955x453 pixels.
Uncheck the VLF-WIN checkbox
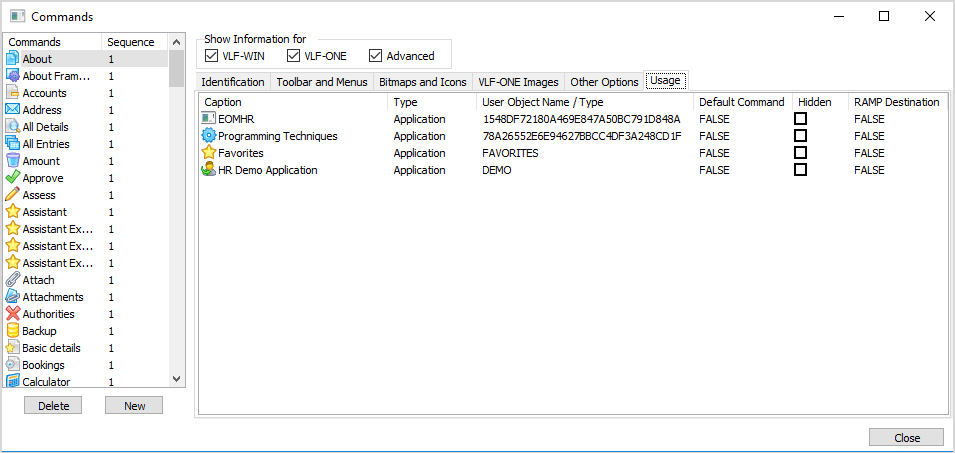coord(211,56)
